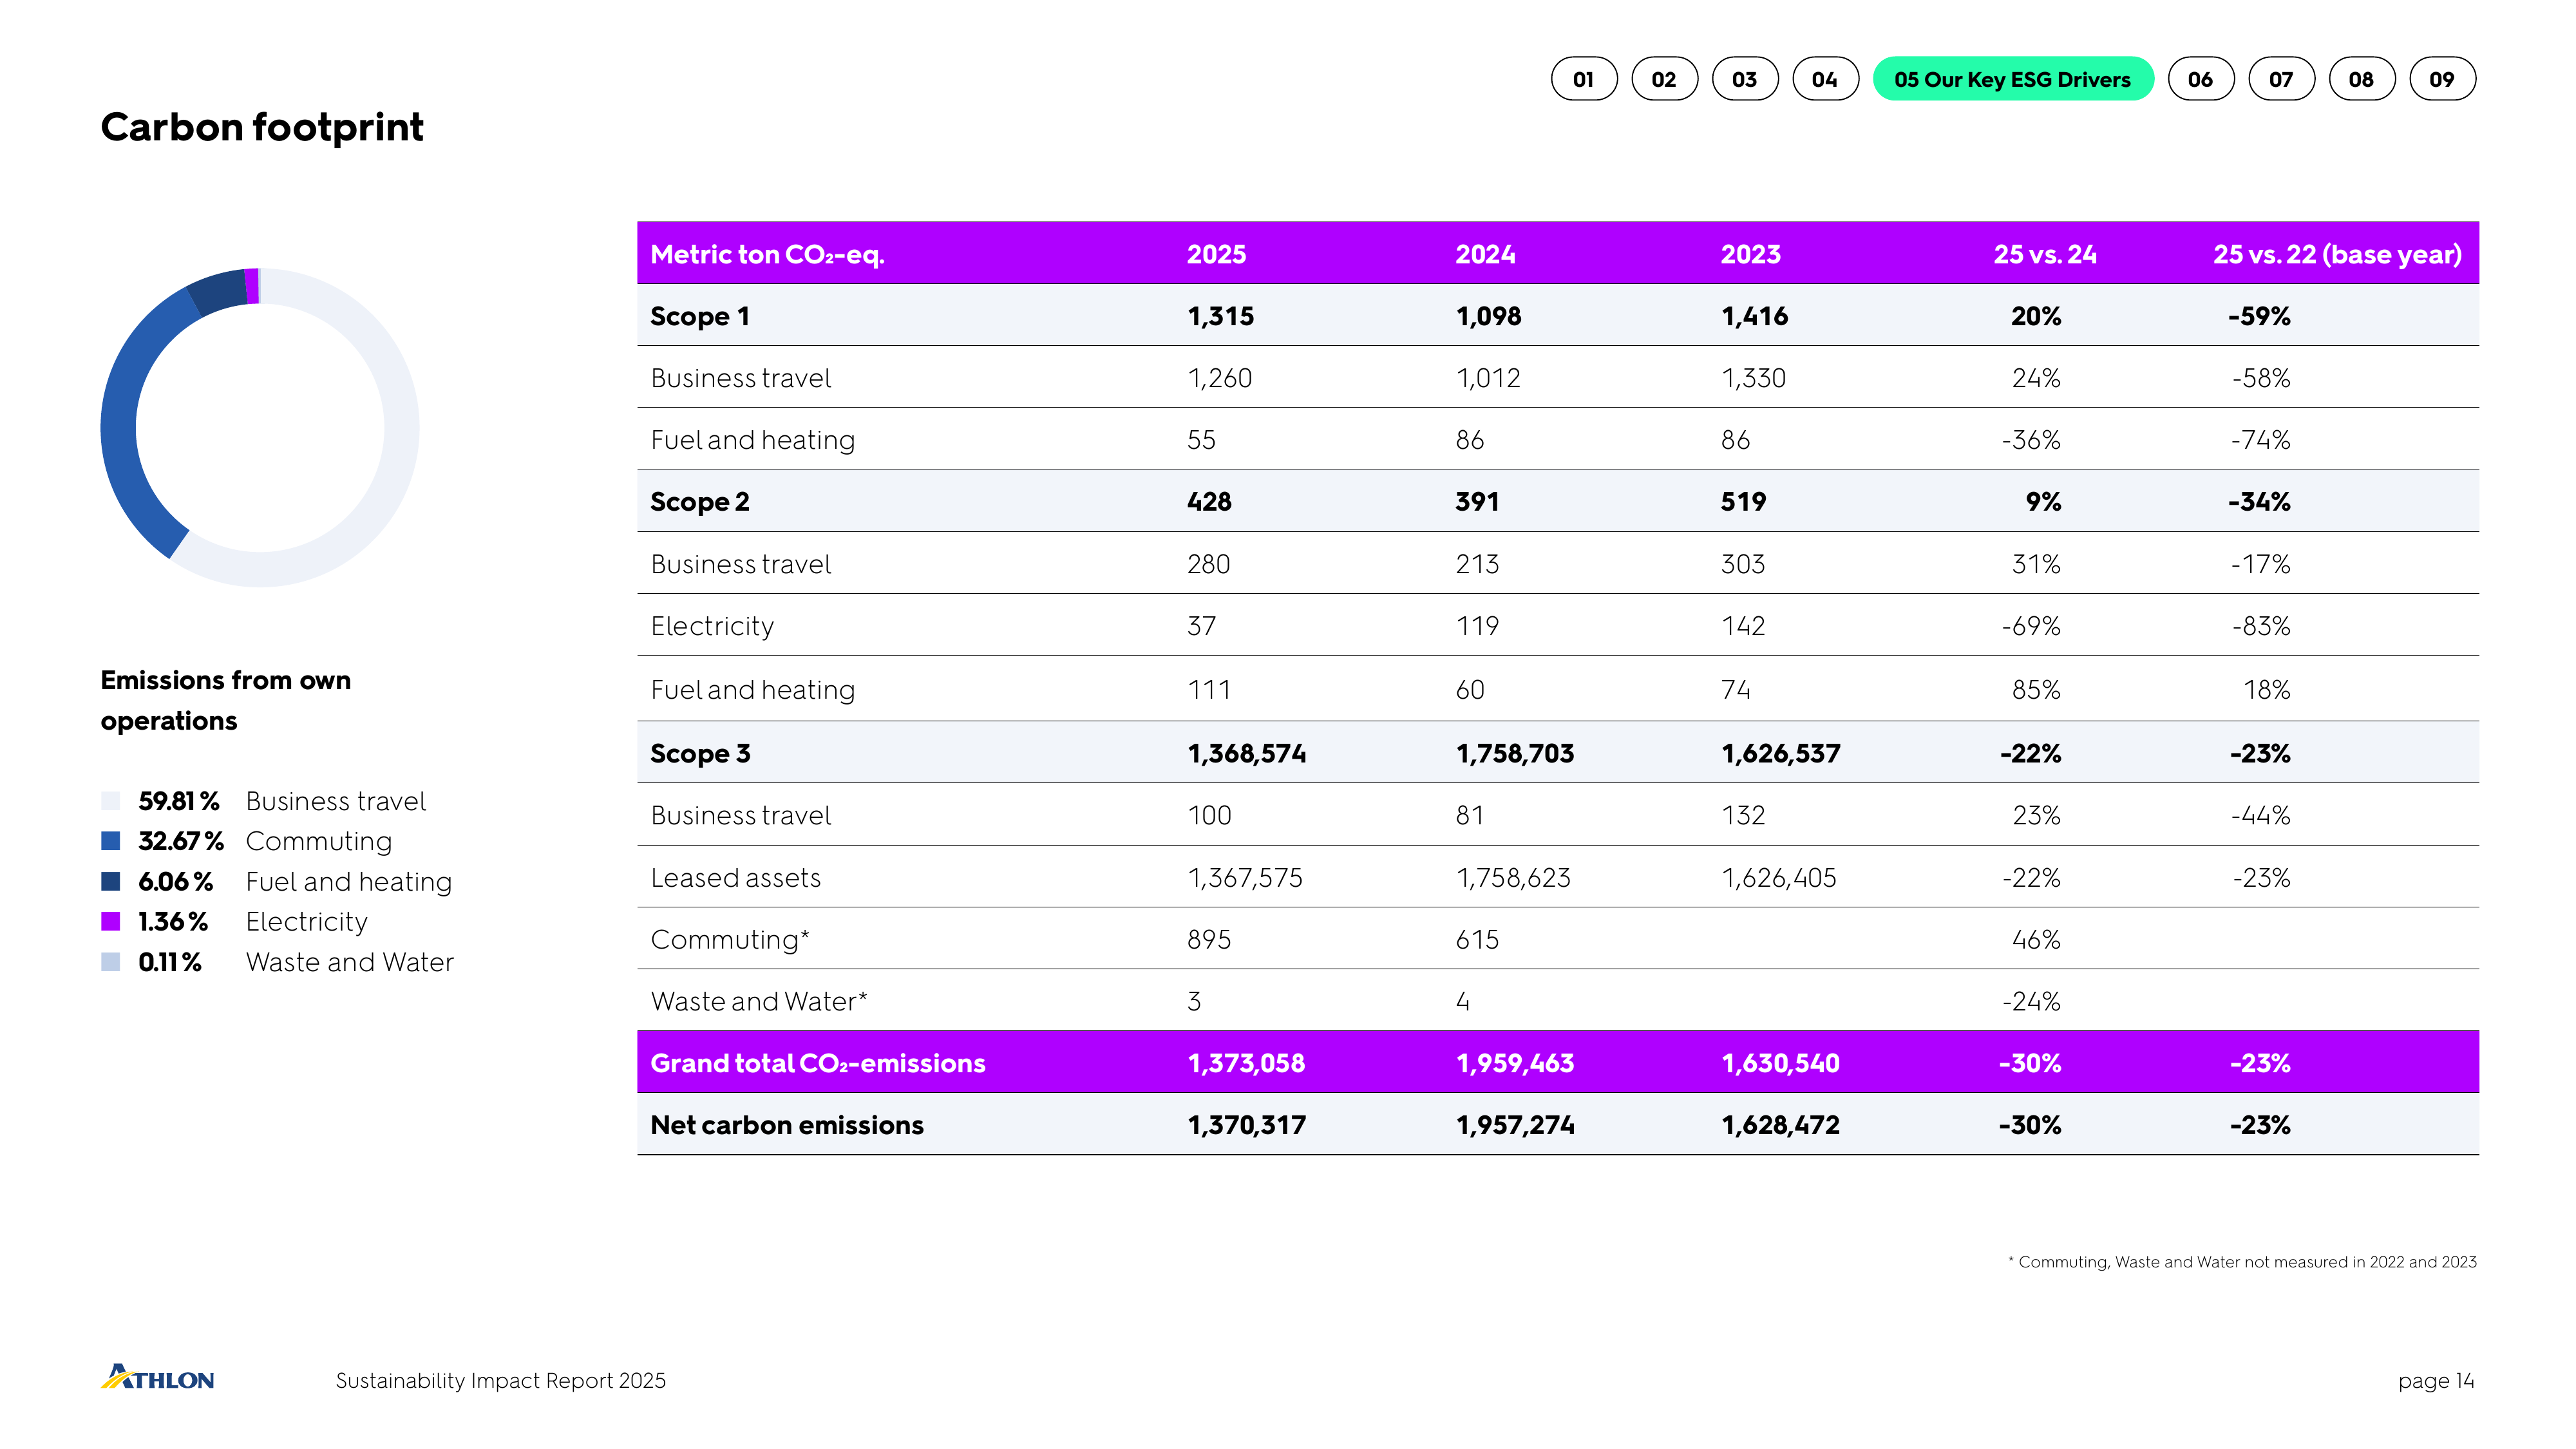The height and width of the screenshot is (1449, 2576).
Task: Click the 59.81% legend percentage
Action: [x=179, y=801]
